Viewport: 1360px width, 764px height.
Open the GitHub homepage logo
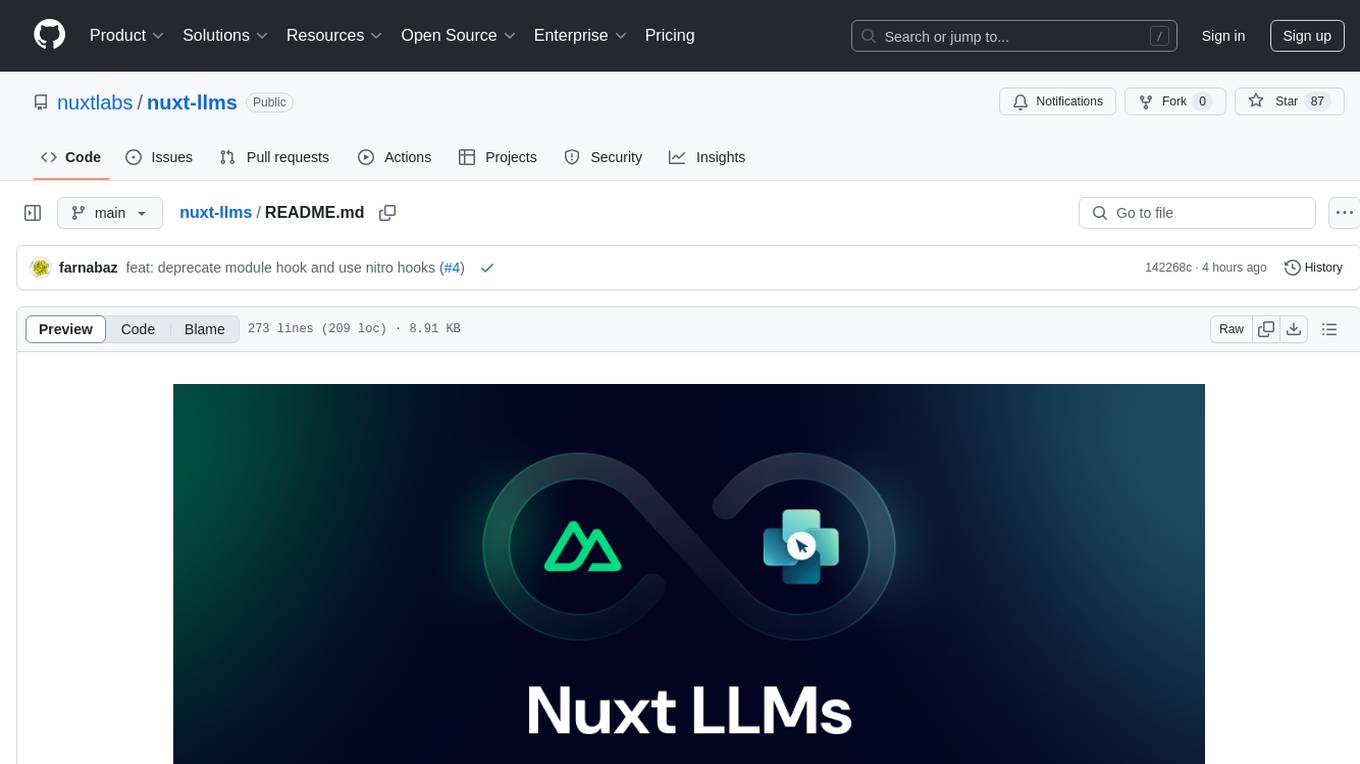pyautogui.click(x=49, y=35)
